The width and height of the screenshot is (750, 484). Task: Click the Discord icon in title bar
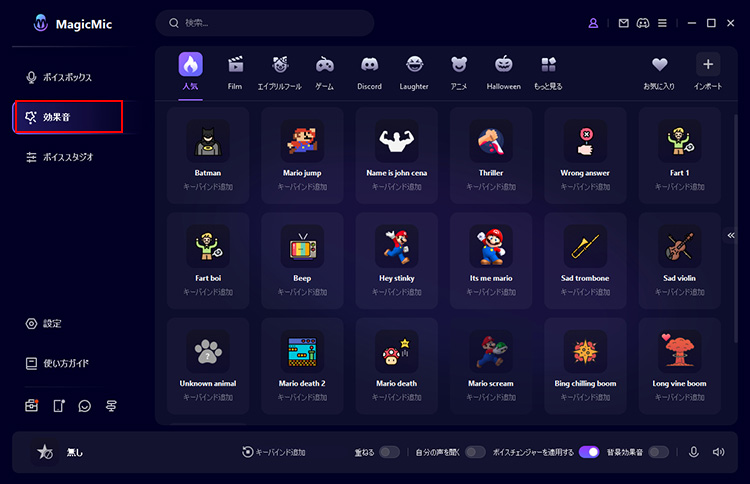(643, 23)
